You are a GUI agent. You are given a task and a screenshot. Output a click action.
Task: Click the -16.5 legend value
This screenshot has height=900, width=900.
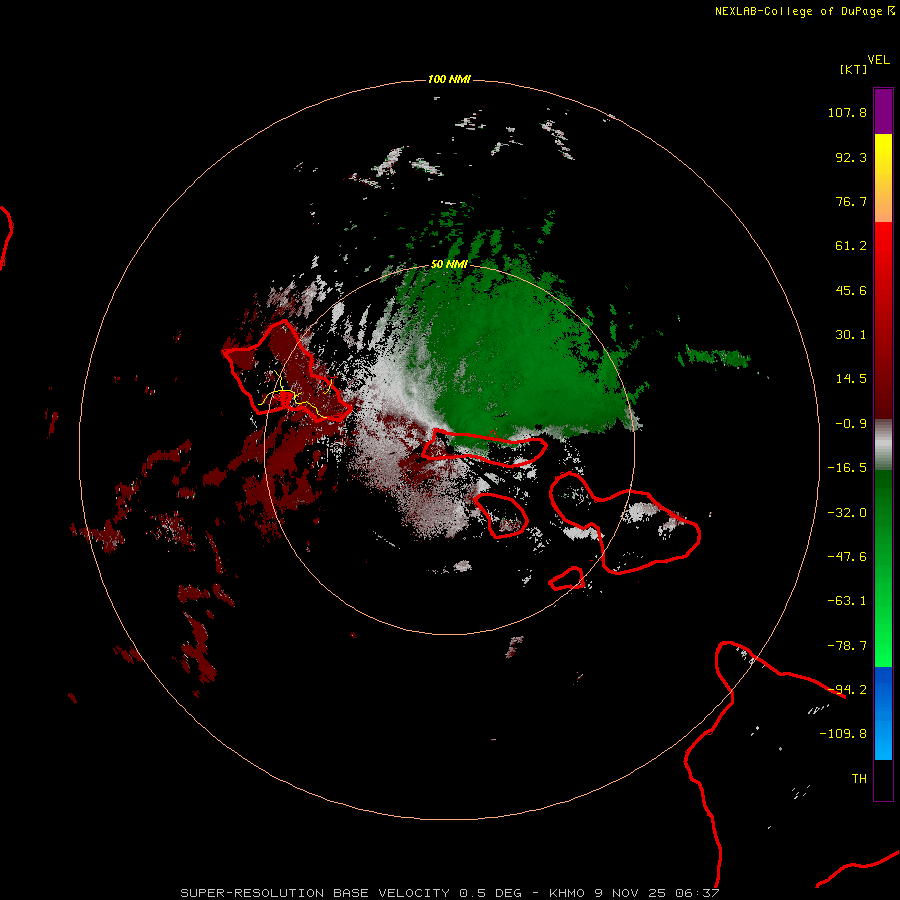[847, 468]
